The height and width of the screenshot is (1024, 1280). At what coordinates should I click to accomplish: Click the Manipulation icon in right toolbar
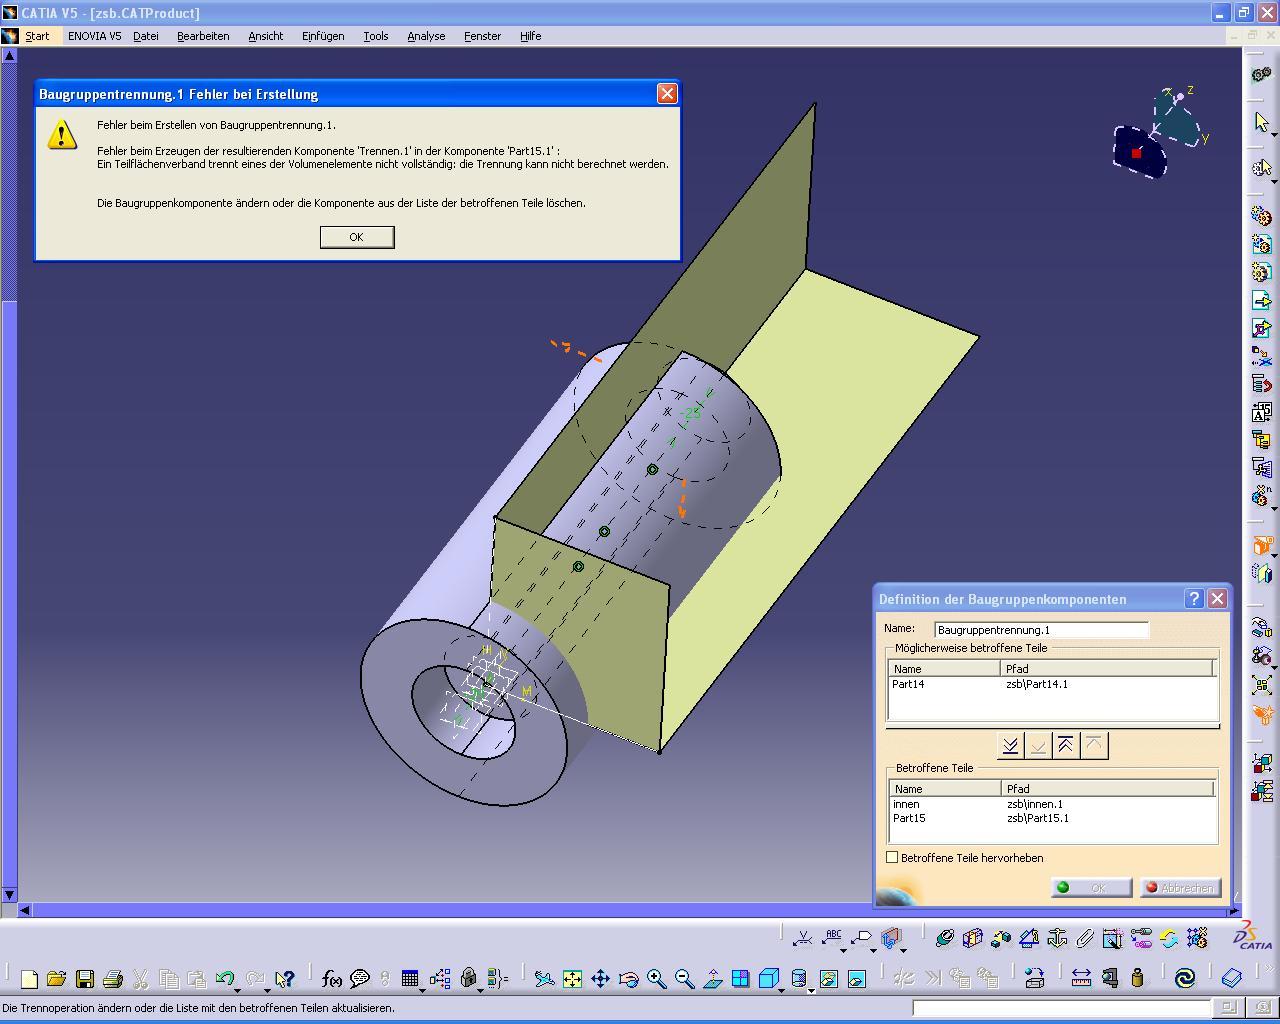1262,629
